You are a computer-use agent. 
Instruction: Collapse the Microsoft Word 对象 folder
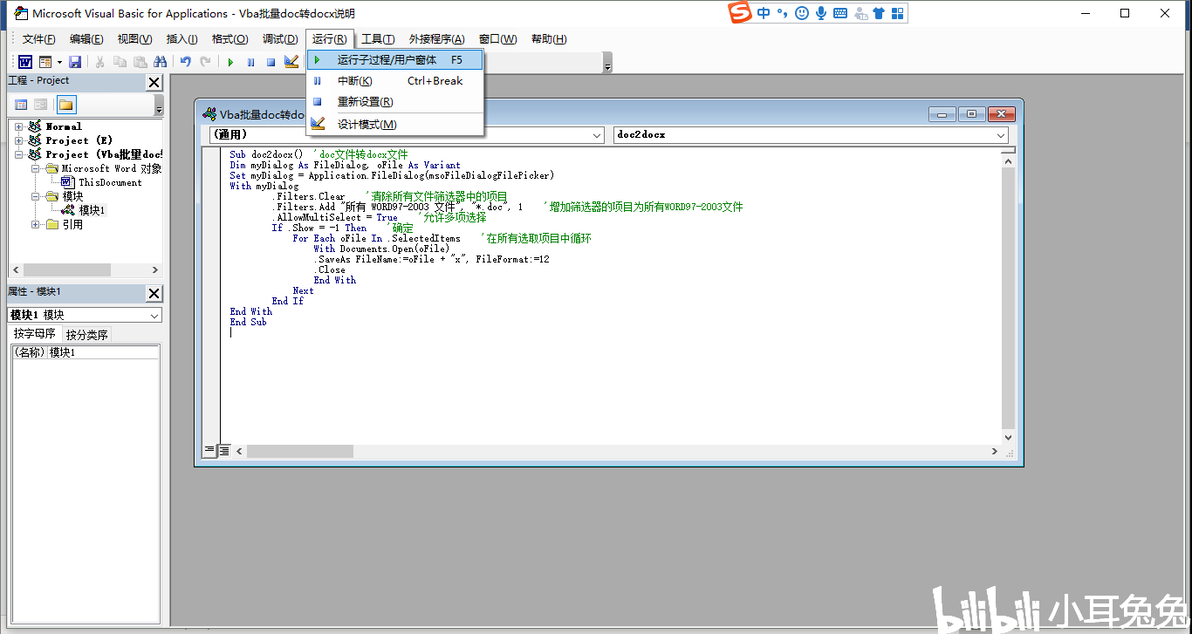click(x=35, y=169)
